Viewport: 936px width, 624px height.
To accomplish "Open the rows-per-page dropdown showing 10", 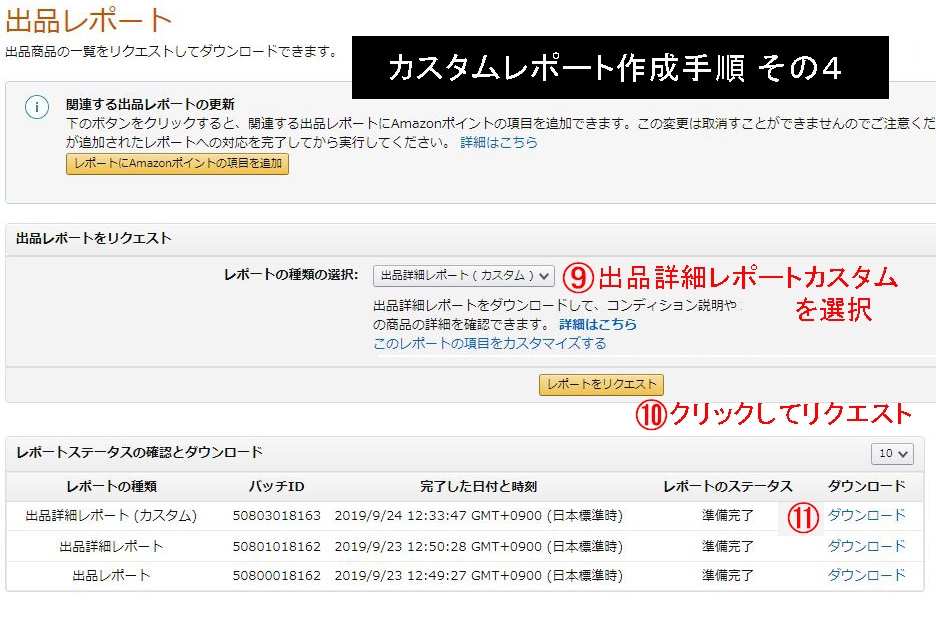I will point(892,454).
